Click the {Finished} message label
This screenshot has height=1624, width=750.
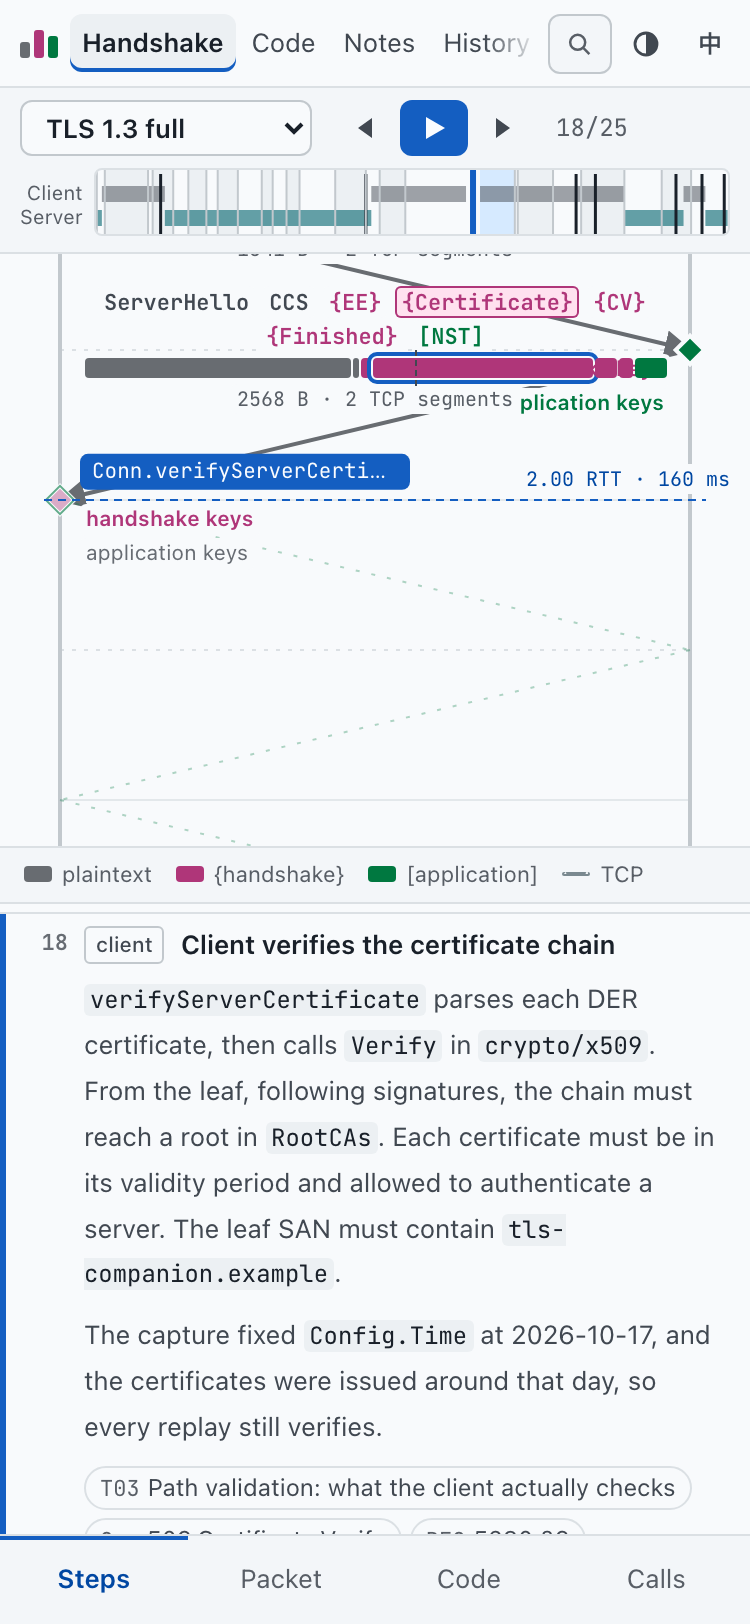coord(332,336)
